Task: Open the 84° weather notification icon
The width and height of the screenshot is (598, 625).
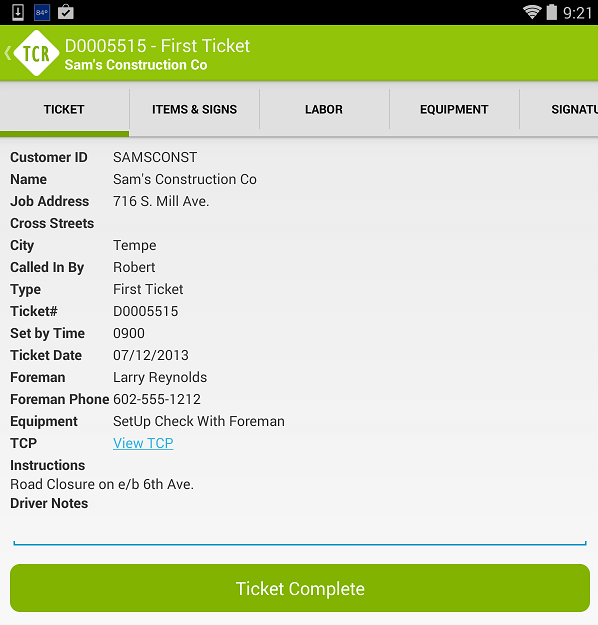Action: (x=42, y=12)
